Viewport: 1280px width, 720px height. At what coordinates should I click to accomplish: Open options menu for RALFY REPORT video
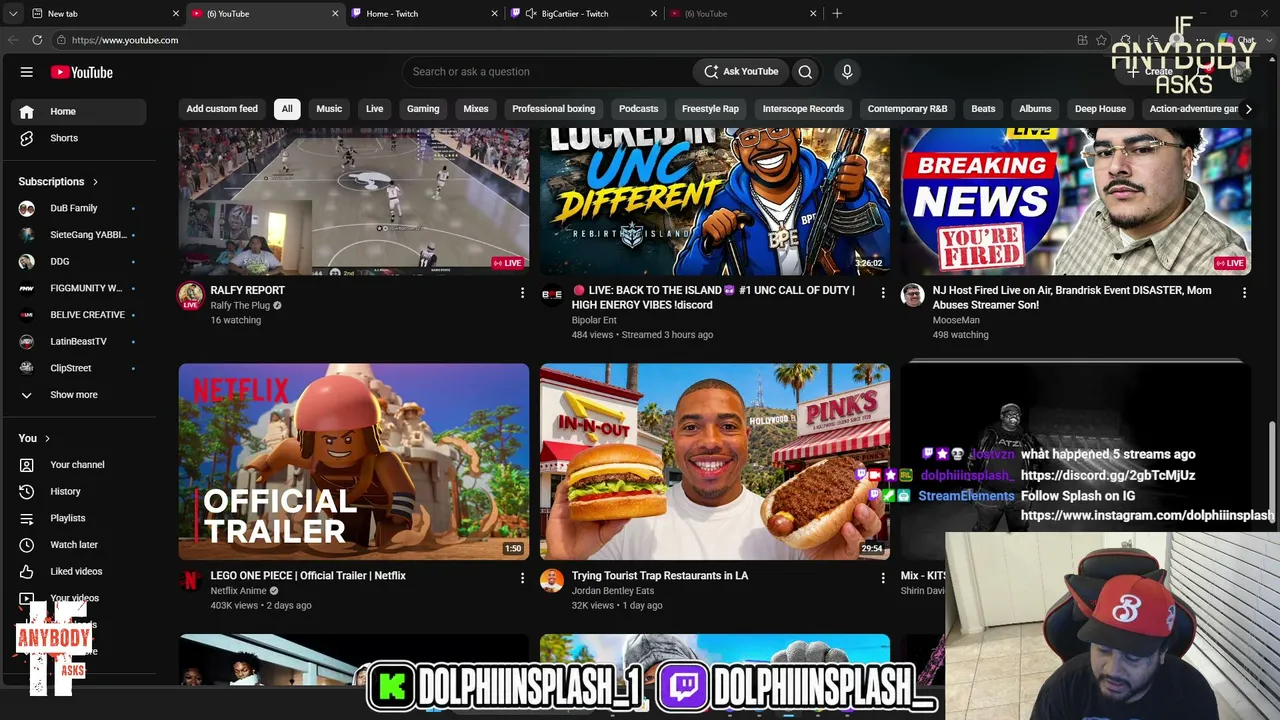(x=522, y=293)
